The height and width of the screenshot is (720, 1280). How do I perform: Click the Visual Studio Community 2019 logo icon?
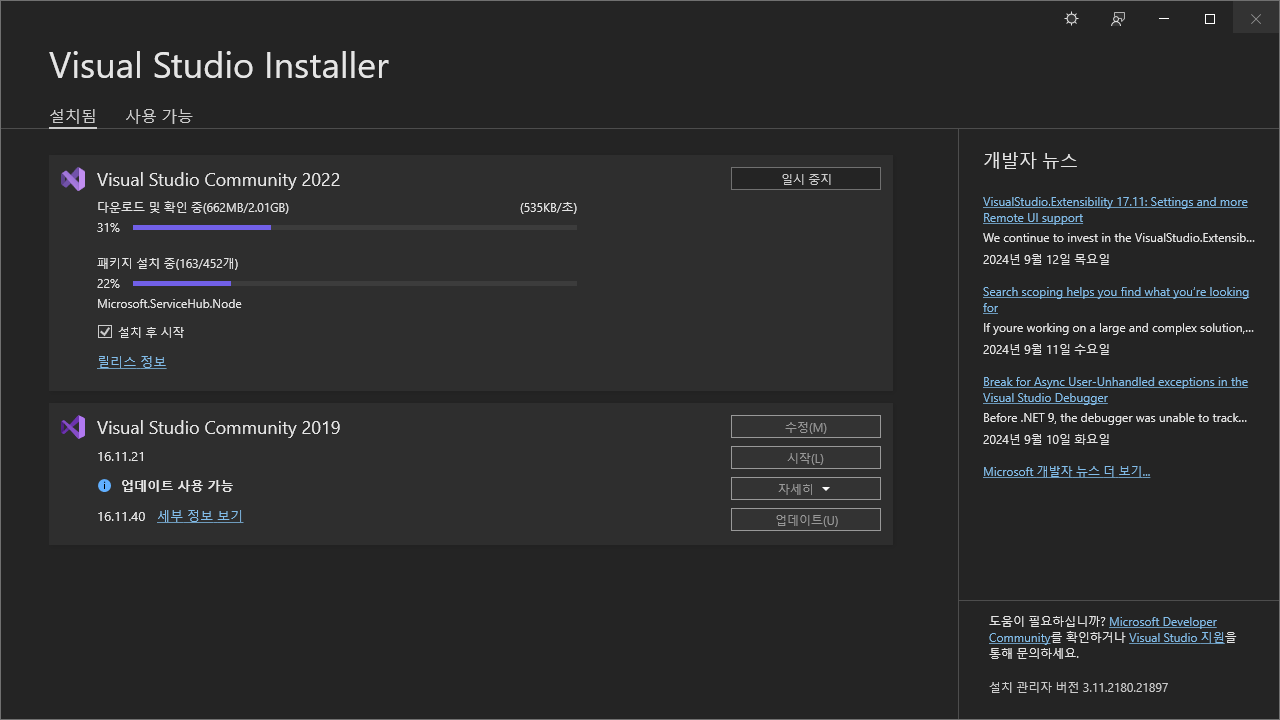[x=73, y=427]
